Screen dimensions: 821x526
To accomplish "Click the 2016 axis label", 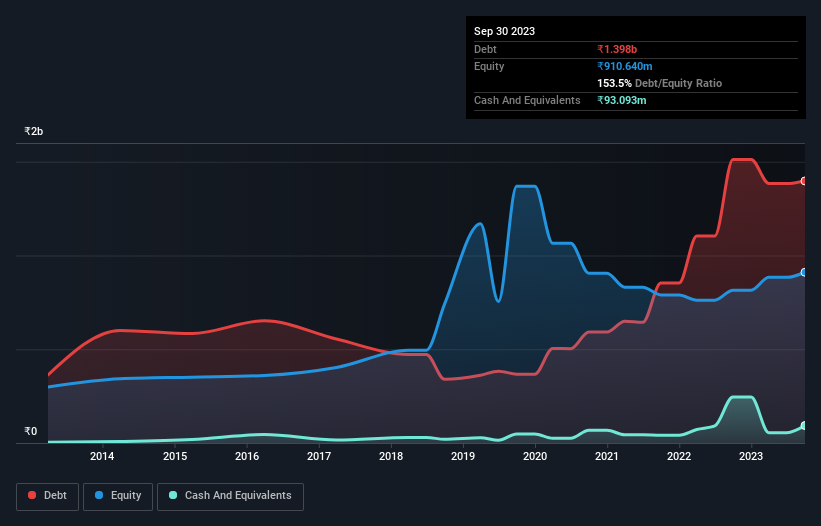I will 247,456.
